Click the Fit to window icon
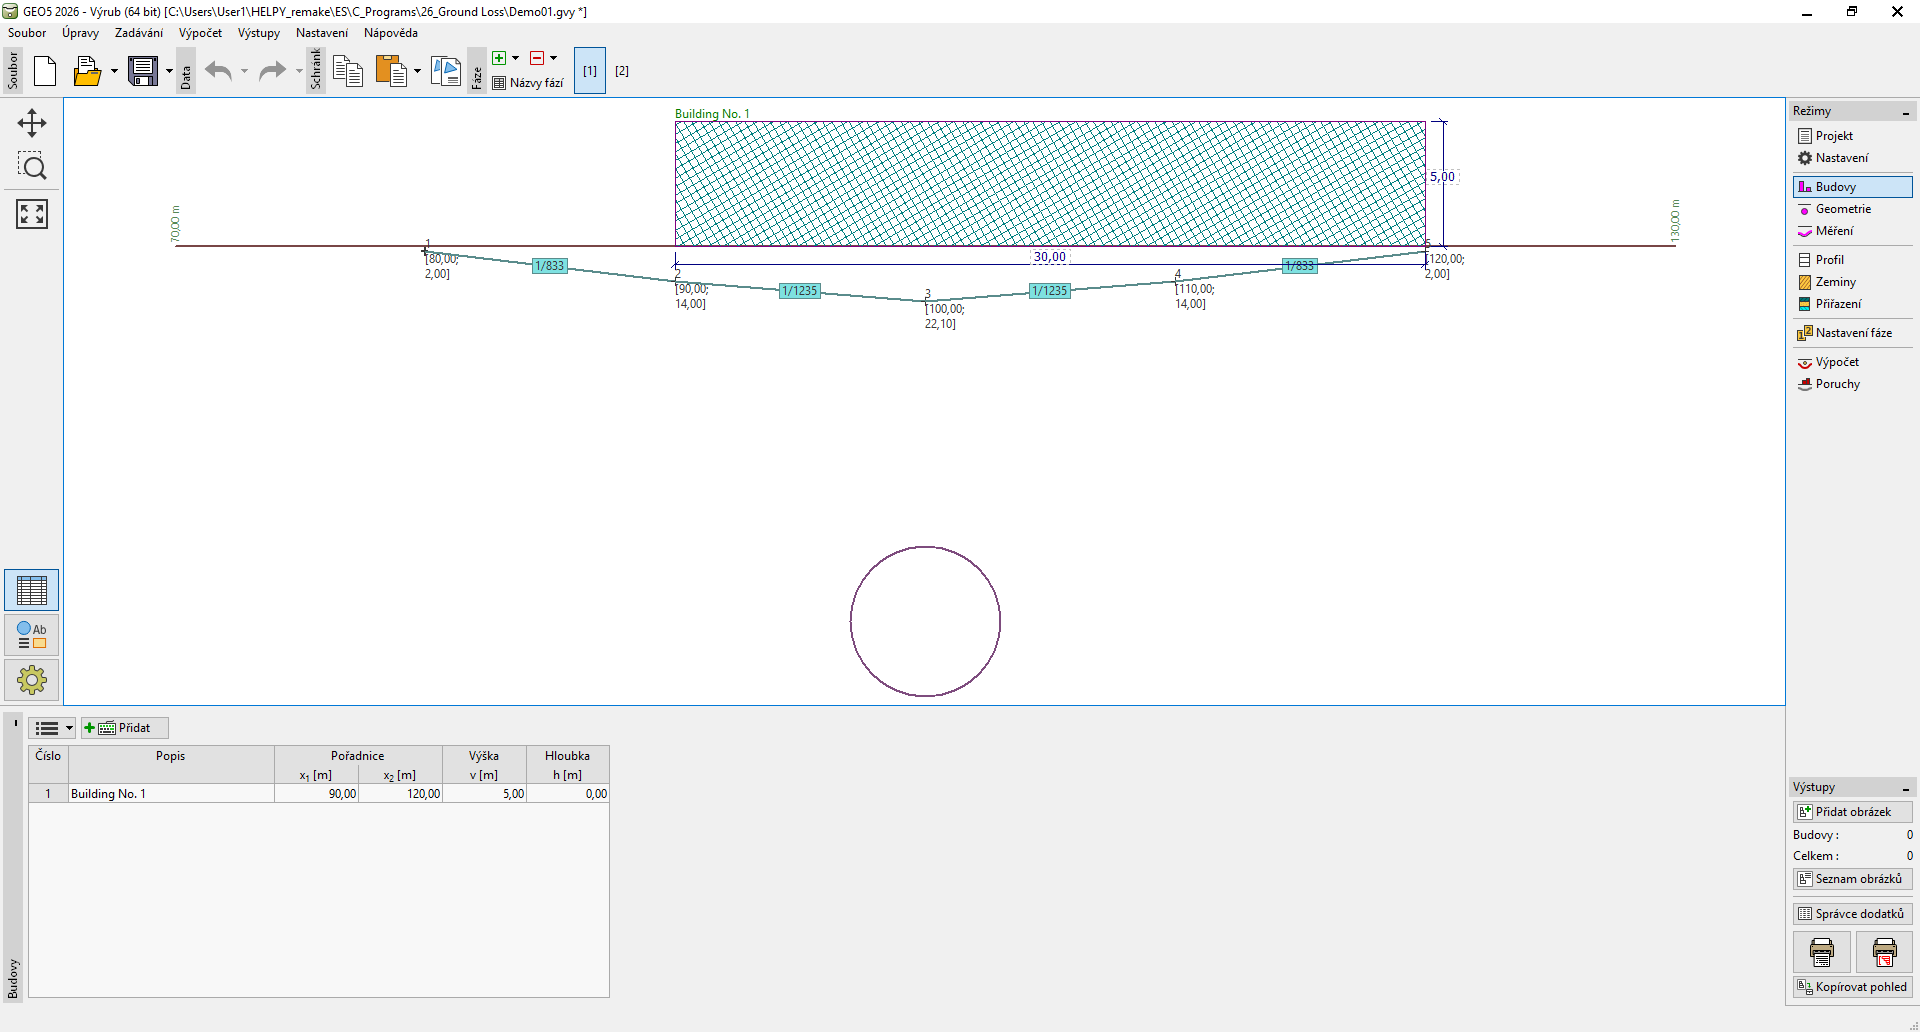 click(x=32, y=214)
